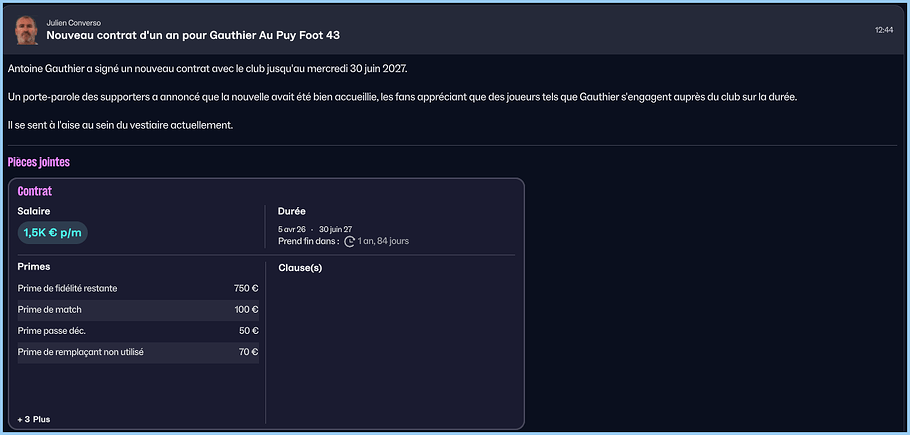Screen dimensions: 910x435
Task: Click the Durée label
Action: coord(292,211)
